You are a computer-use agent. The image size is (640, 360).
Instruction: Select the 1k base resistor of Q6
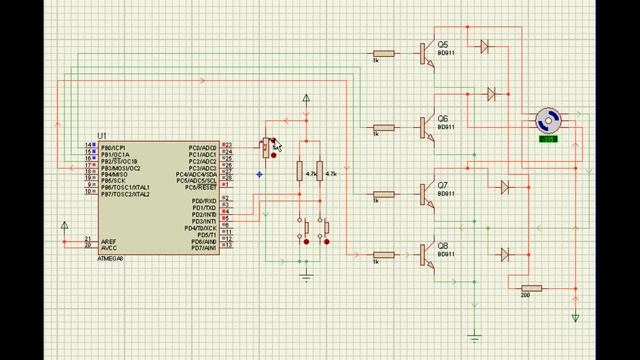(384, 128)
